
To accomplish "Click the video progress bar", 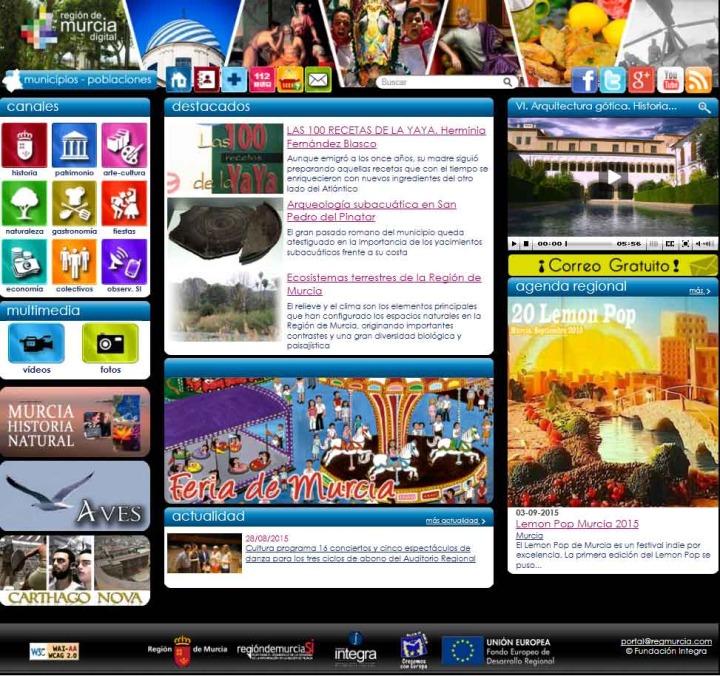I will pos(590,244).
